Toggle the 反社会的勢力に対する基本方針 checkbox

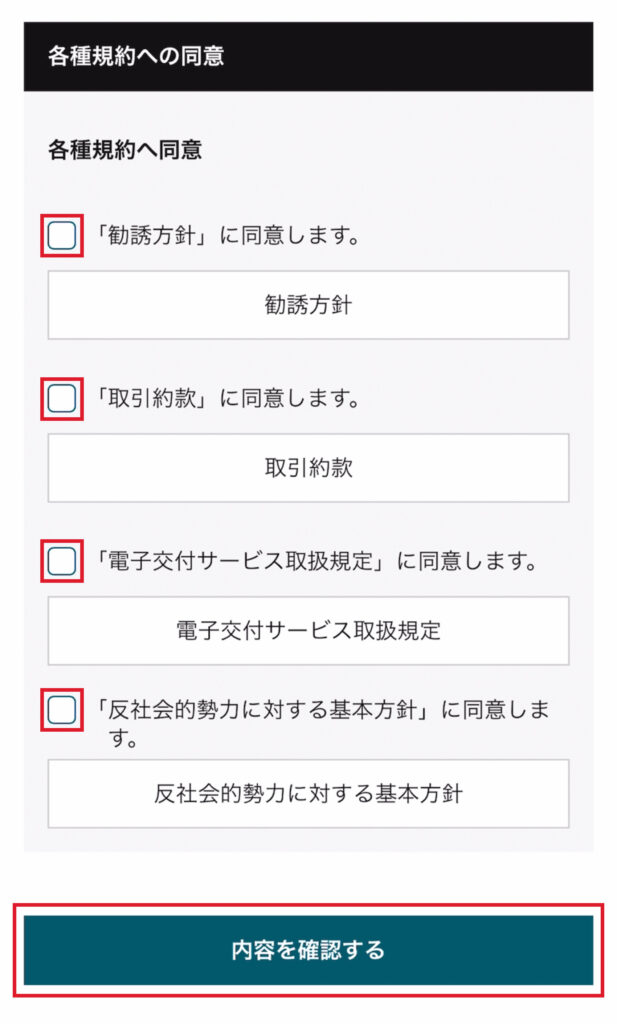[x=62, y=711]
